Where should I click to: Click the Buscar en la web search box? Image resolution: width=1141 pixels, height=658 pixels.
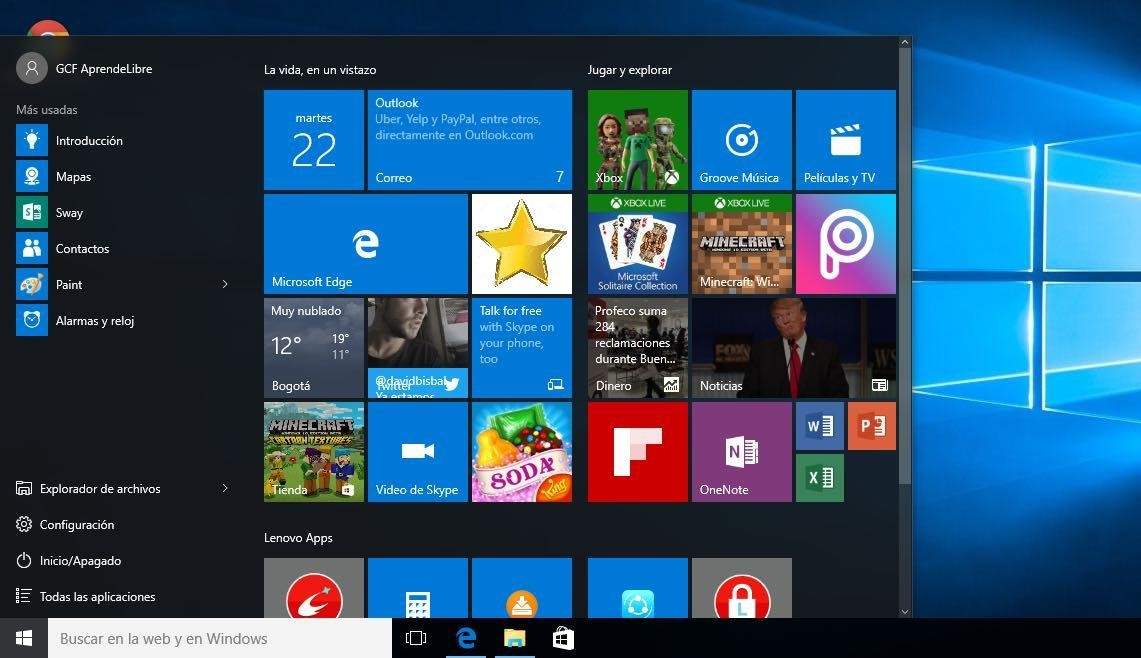(x=220, y=639)
